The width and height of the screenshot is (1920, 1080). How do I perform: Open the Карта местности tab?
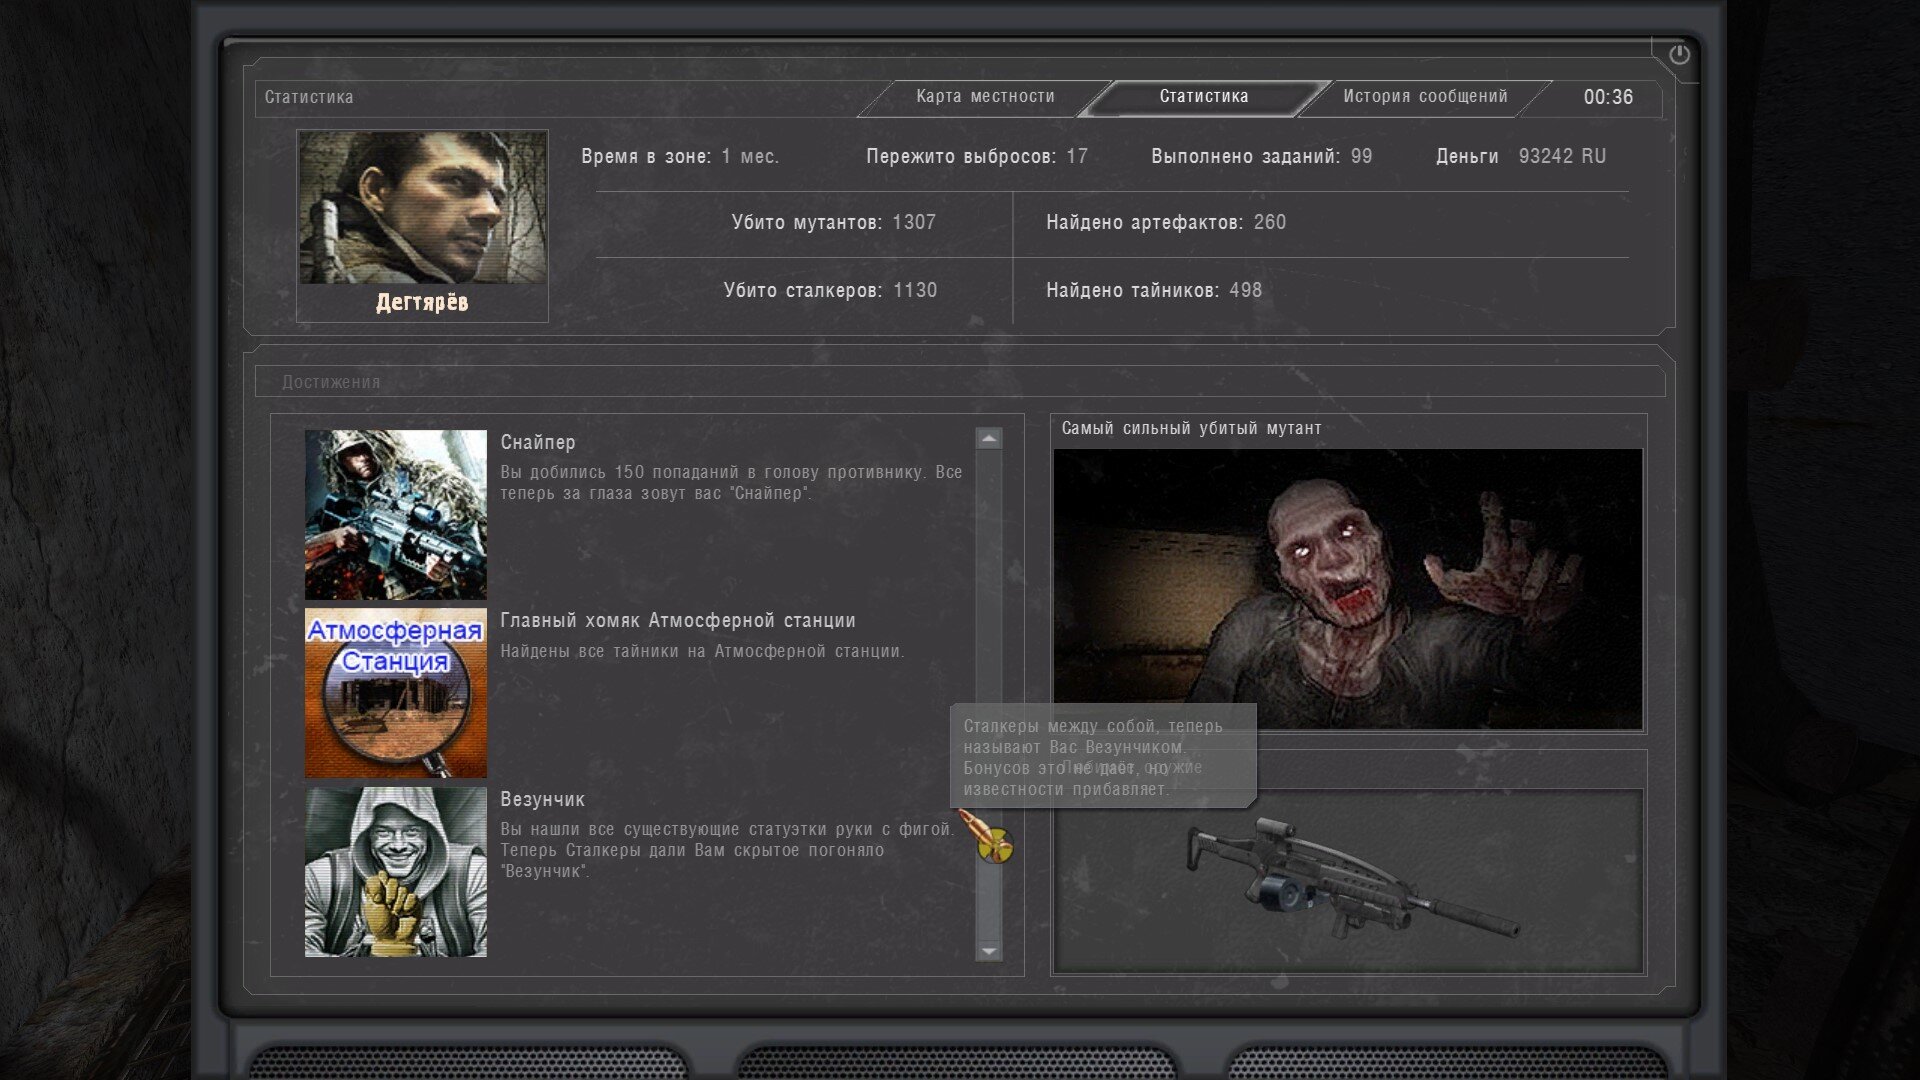[x=985, y=97]
